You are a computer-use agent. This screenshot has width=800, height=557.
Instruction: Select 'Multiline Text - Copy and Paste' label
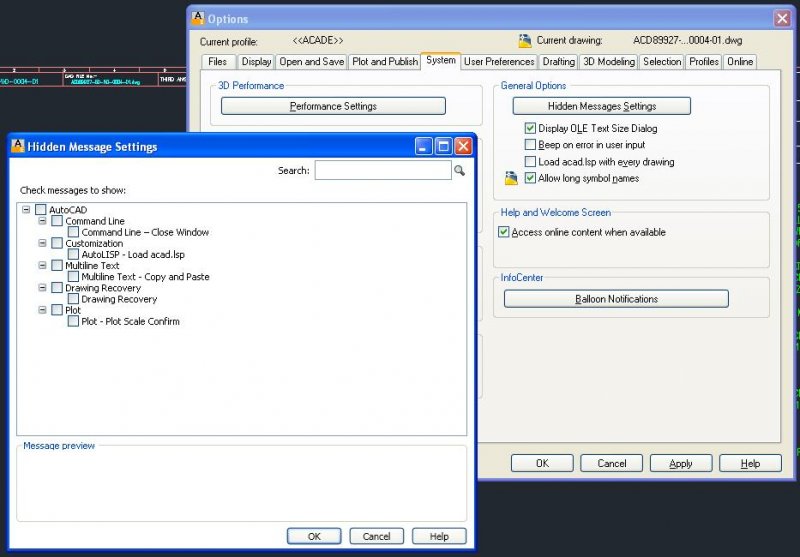[145, 276]
